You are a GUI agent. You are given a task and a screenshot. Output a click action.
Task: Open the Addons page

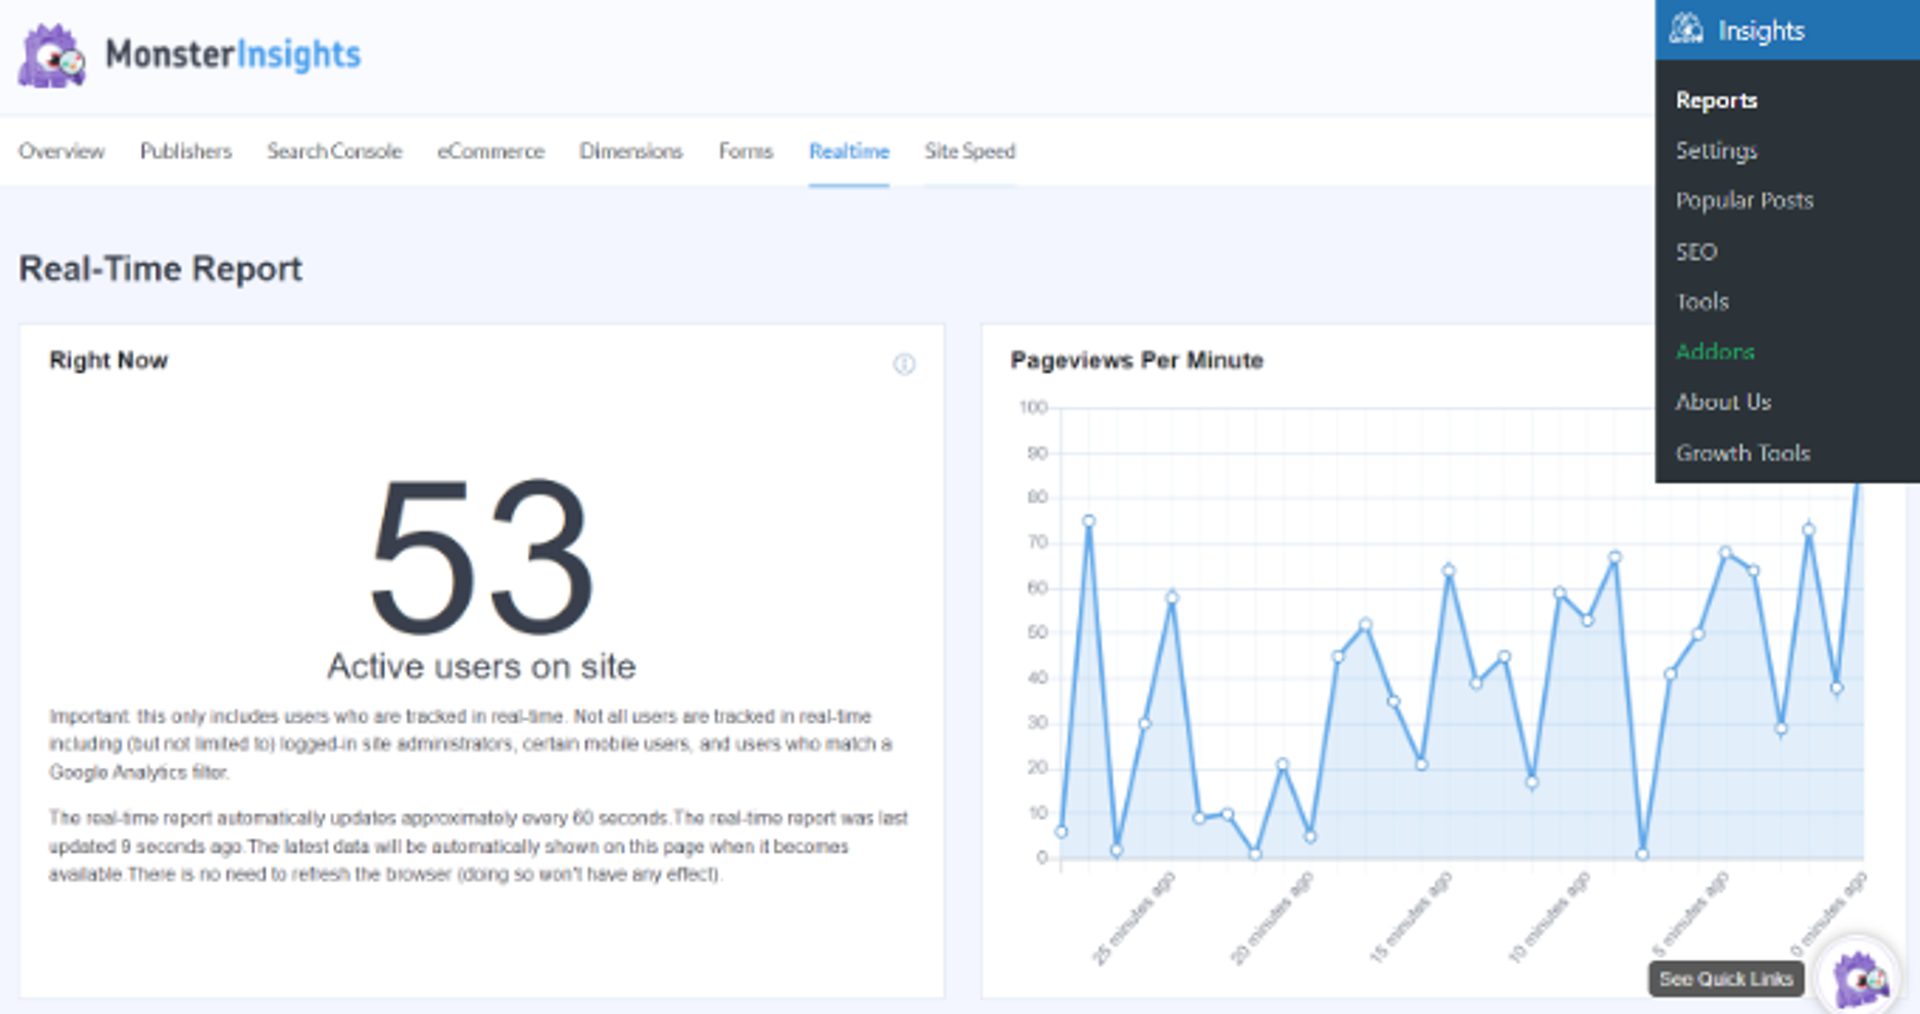(1714, 352)
